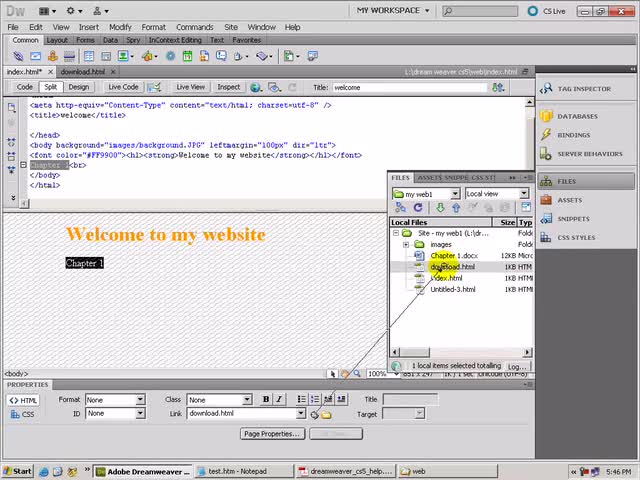This screenshot has height=480, width=640.
Task: Insert a Table icon
Action: (x=89, y=56)
